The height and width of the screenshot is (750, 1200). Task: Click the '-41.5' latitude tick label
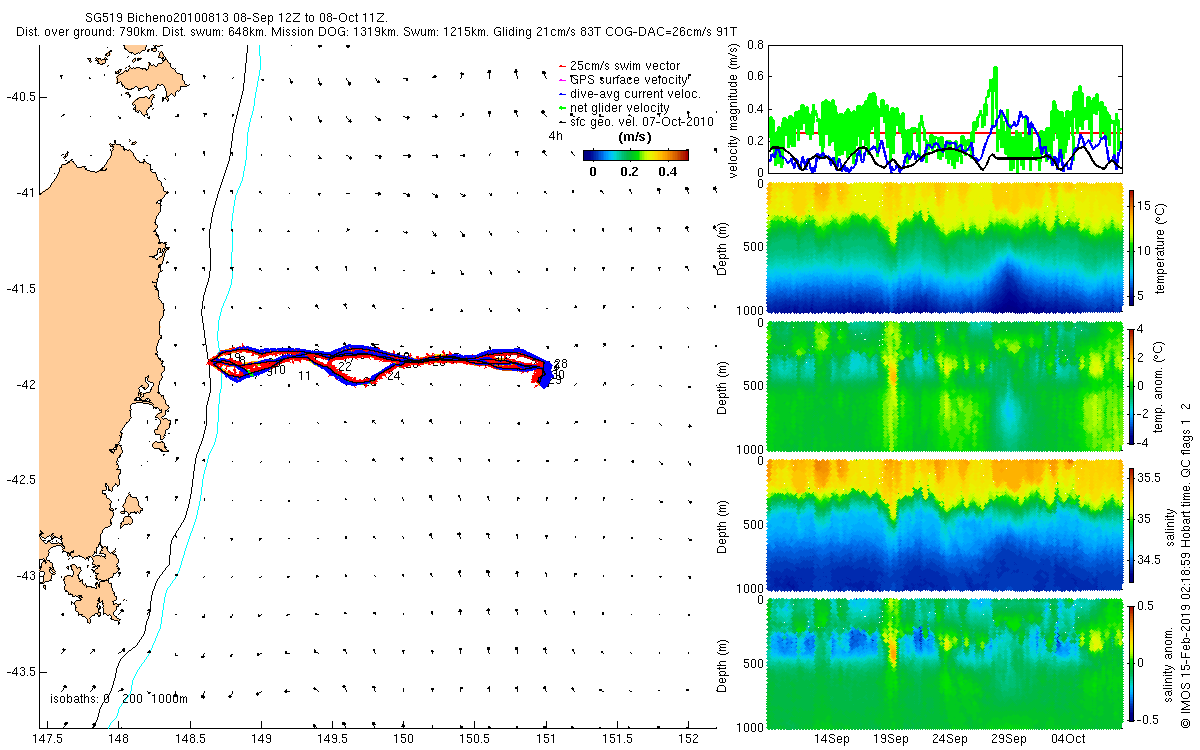click(x=19, y=288)
